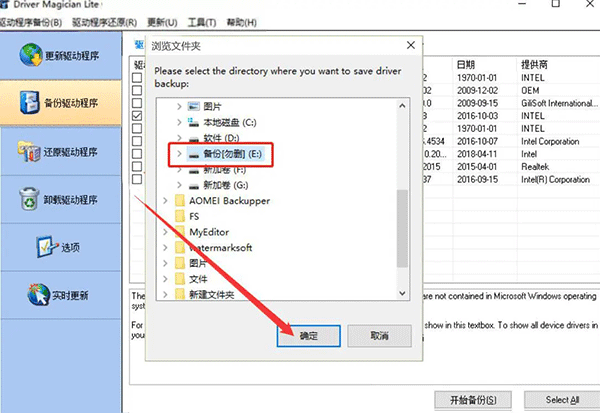
Task: Expand the 图片 library node at tree top
Action: point(179,106)
